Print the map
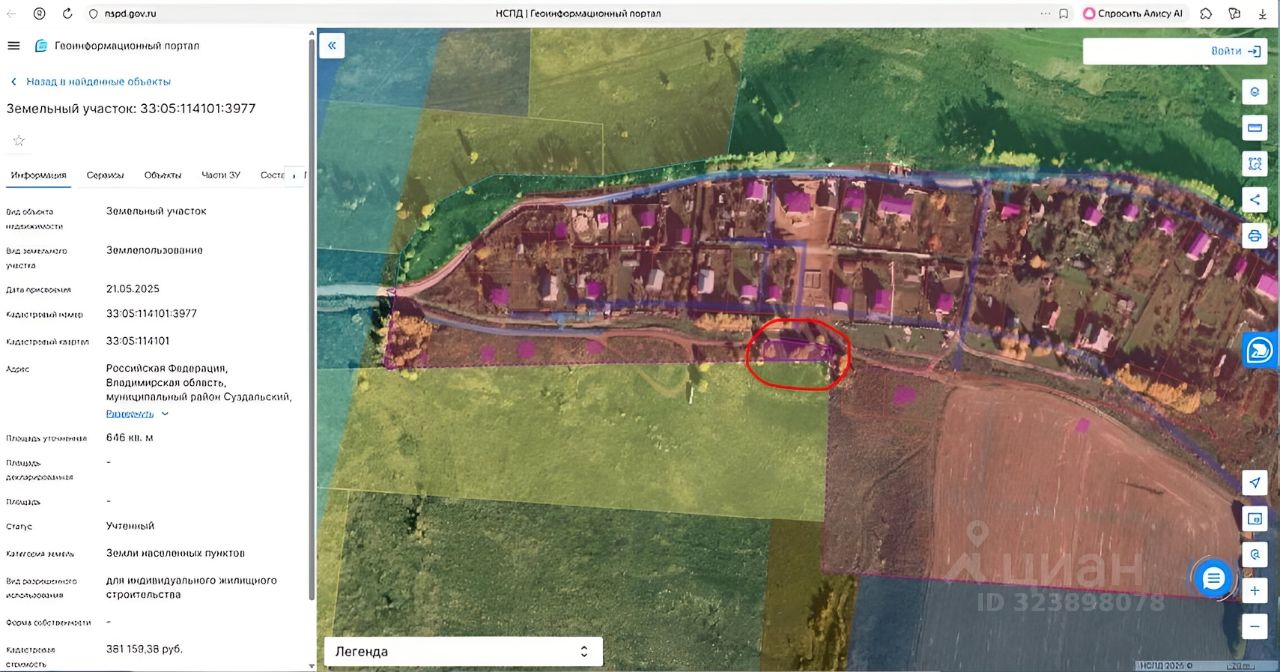The height and width of the screenshot is (672, 1280). tap(1254, 236)
